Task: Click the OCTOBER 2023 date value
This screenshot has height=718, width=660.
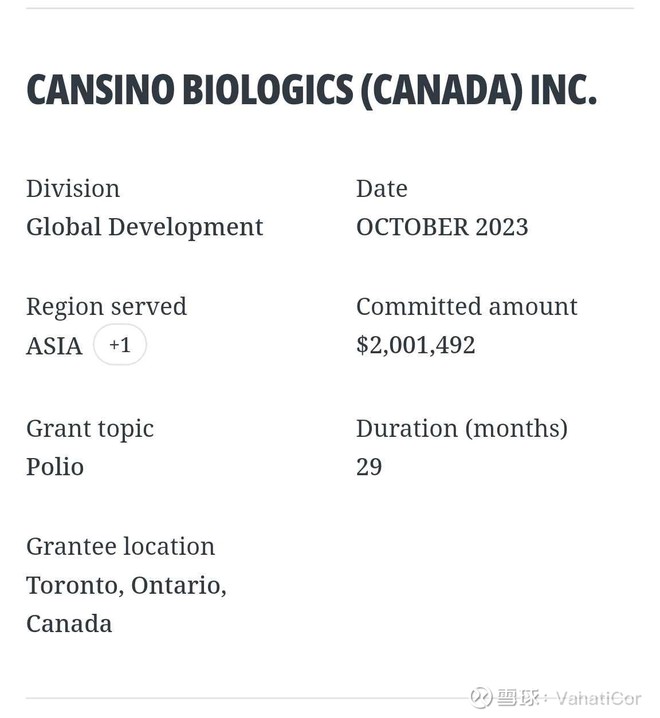Action: pyautogui.click(x=442, y=227)
